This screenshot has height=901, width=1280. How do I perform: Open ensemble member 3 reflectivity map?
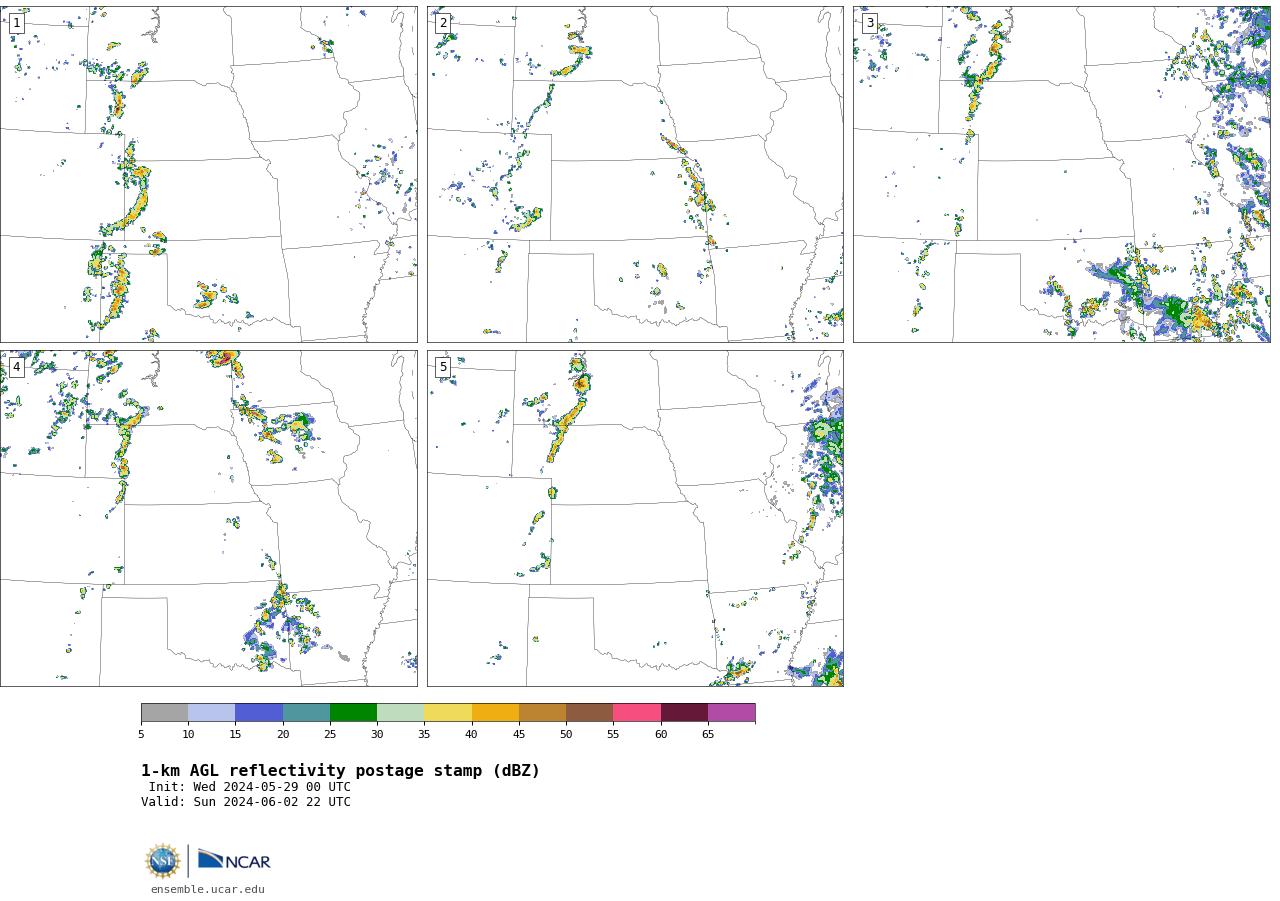tap(1061, 174)
